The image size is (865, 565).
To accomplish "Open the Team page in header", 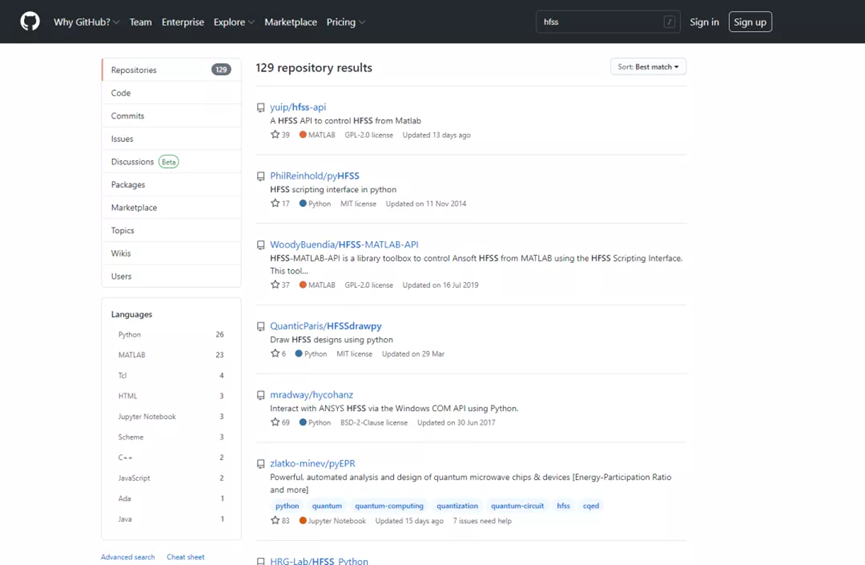I will [x=141, y=22].
